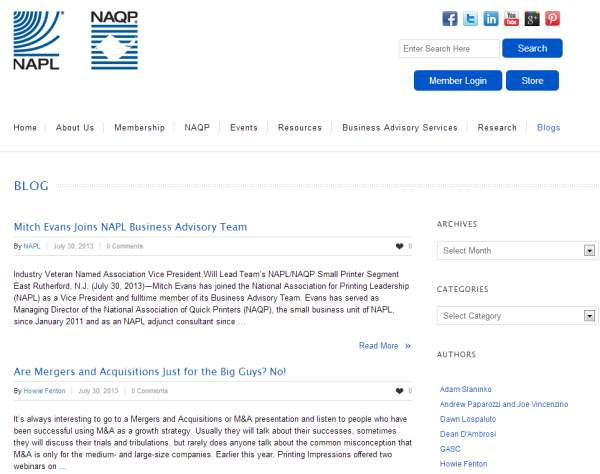Open the Twitter social icon

pos(470,18)
